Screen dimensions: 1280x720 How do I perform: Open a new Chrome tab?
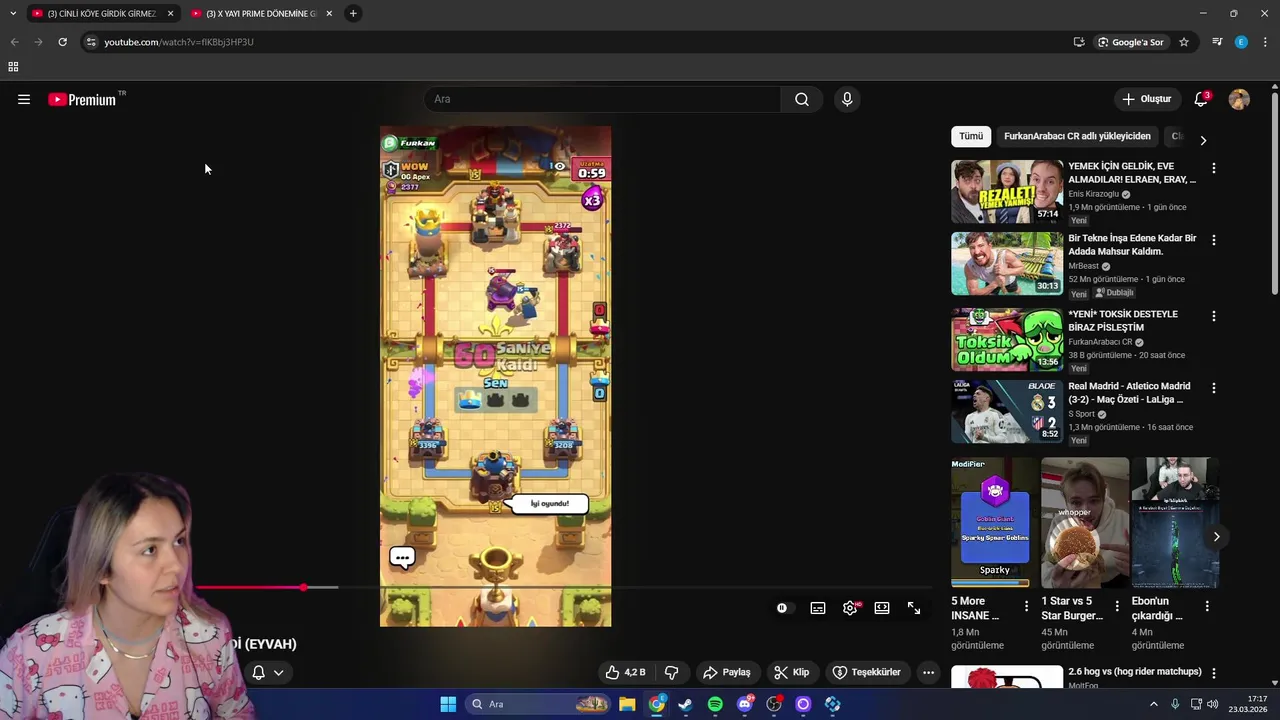(x=353, y=13)
